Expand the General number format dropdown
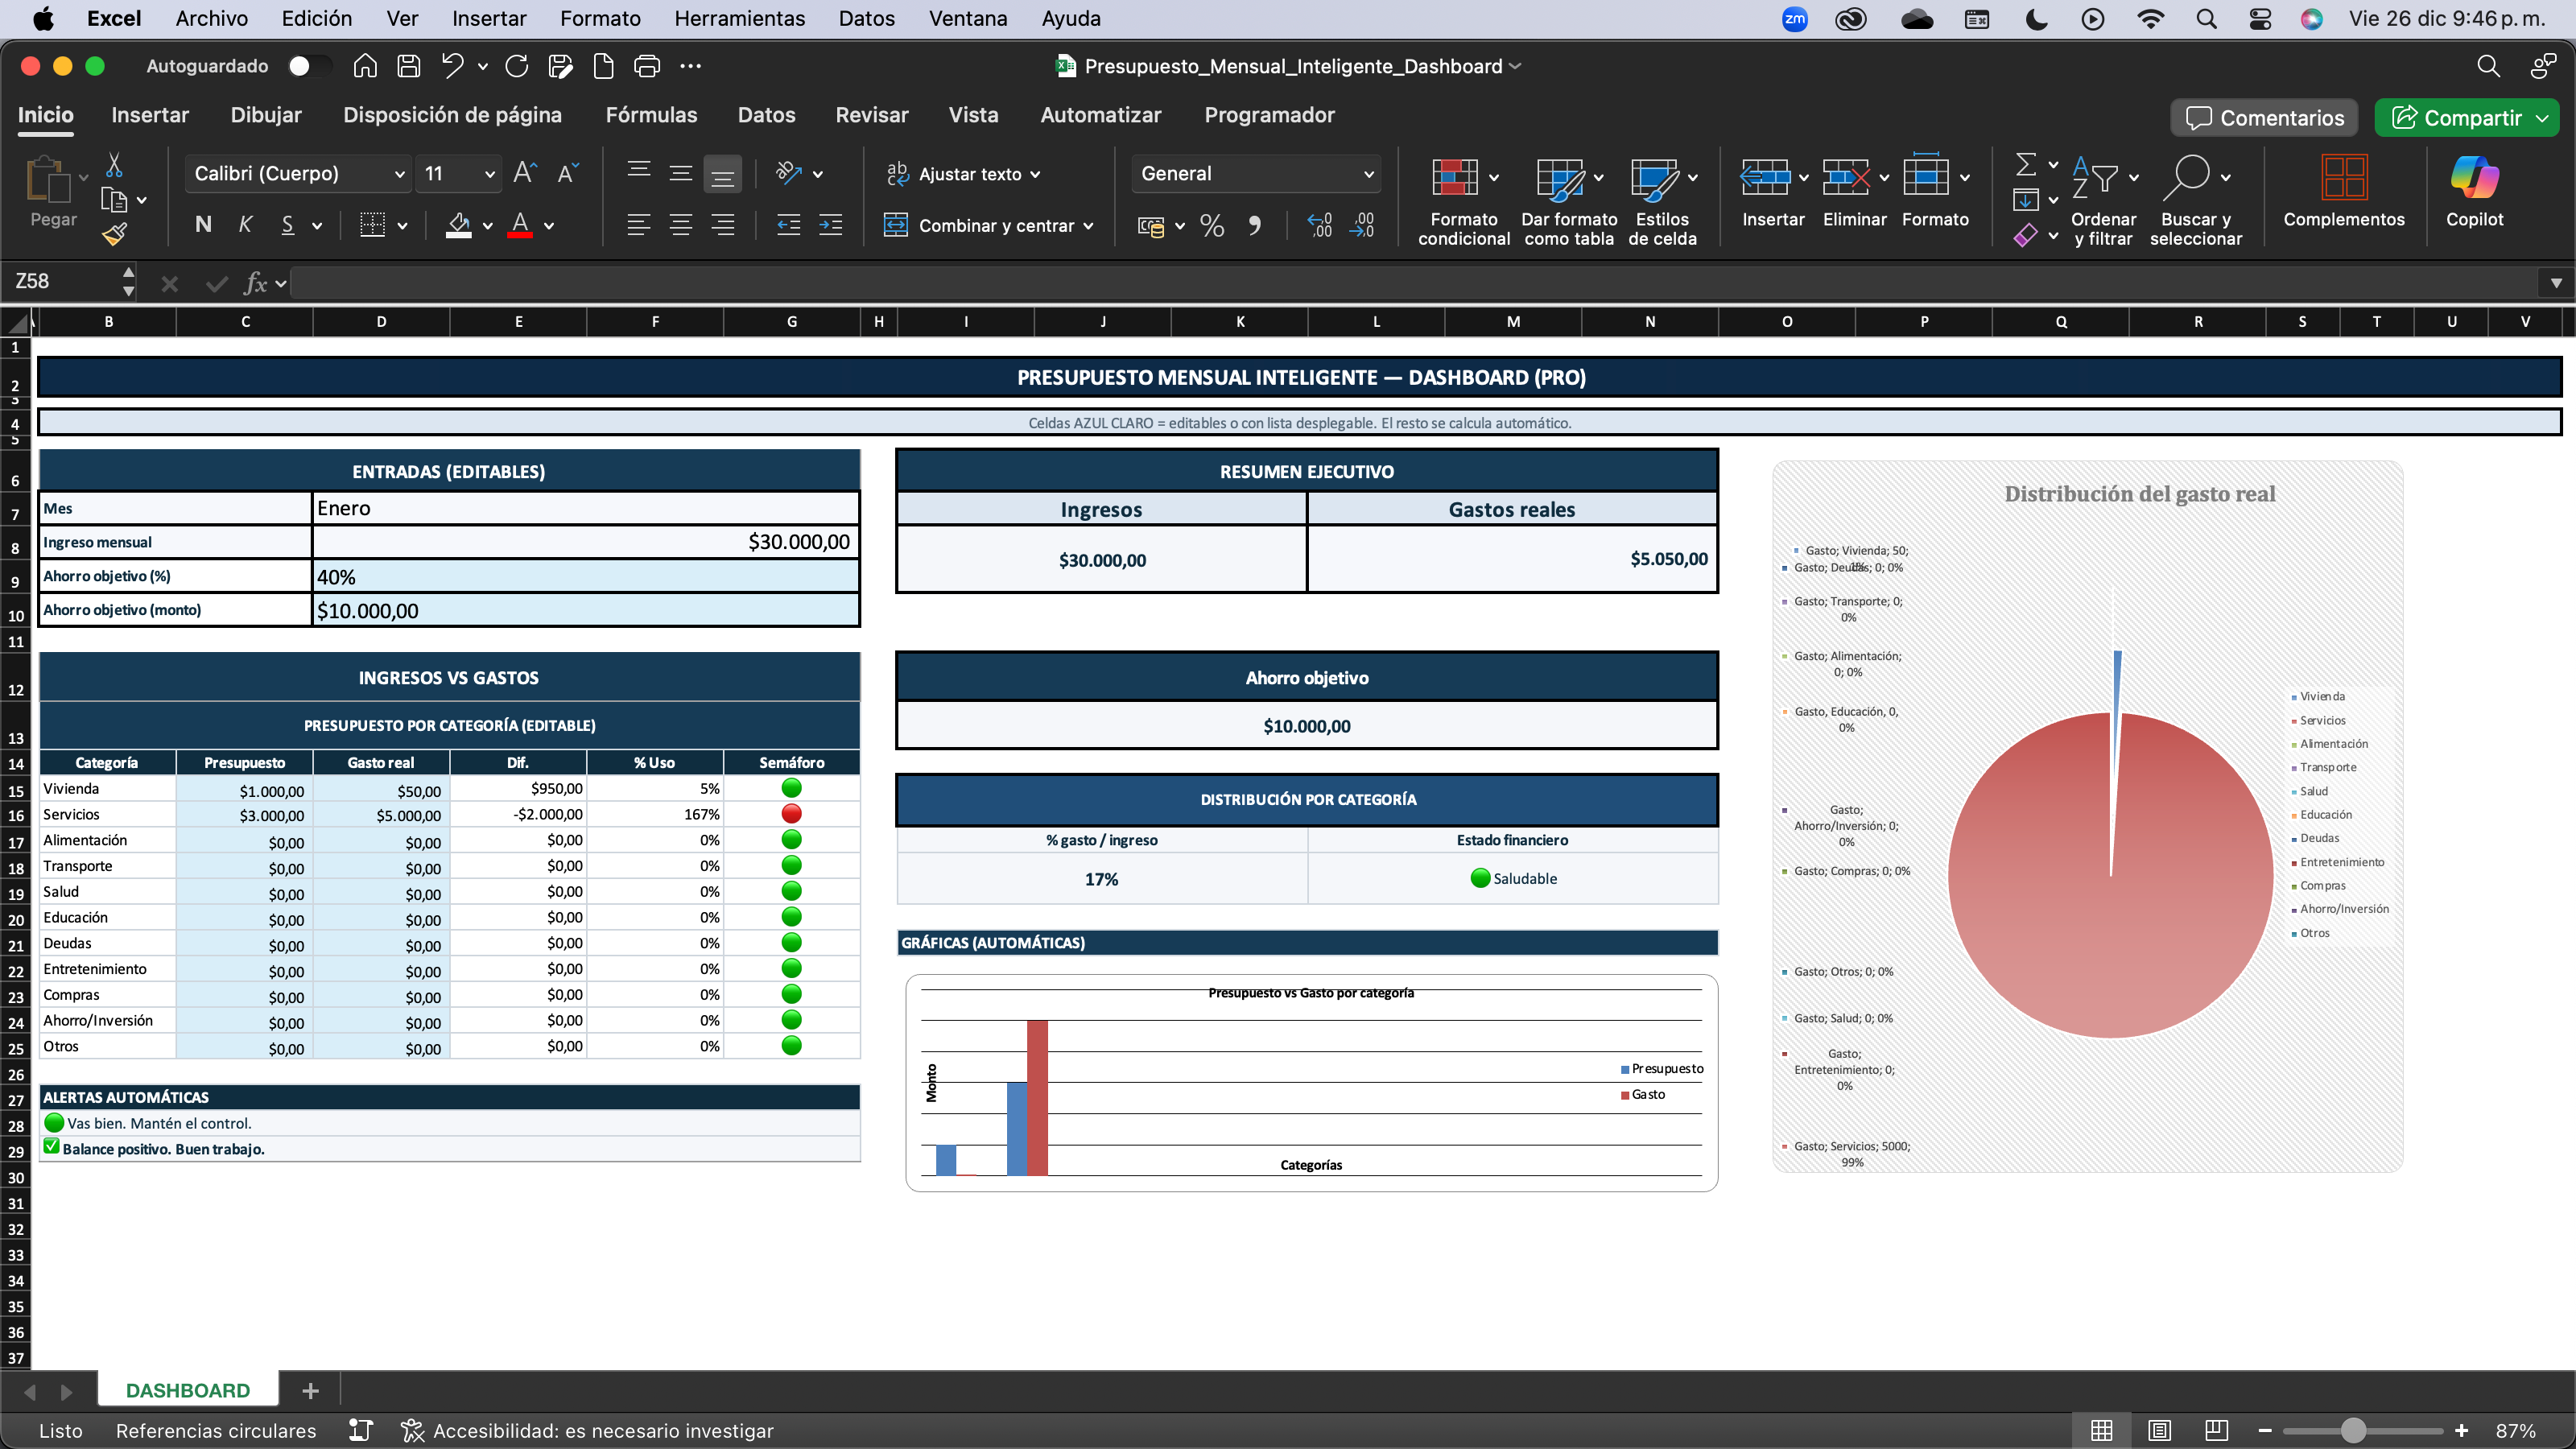Image resolution: width=2576 pixels, height=1449 pixels. click(1368, 174)
